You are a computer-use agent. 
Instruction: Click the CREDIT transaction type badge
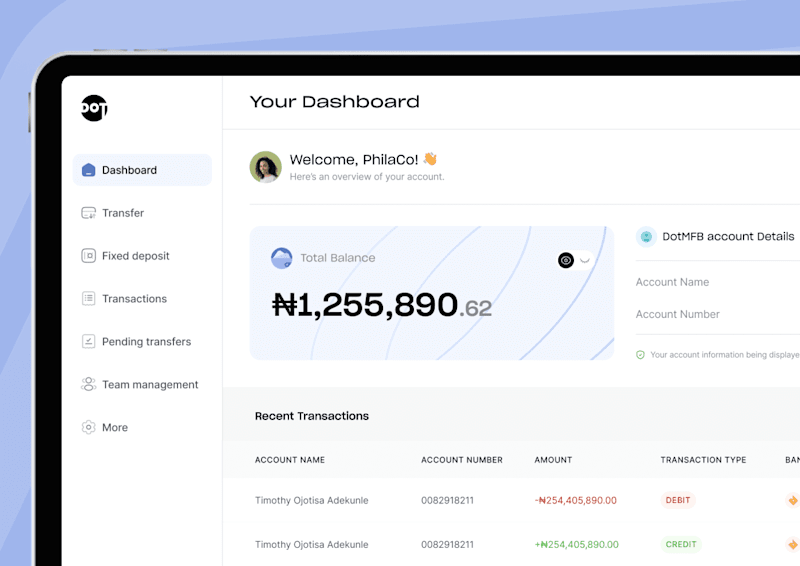(x=681, y=545)
